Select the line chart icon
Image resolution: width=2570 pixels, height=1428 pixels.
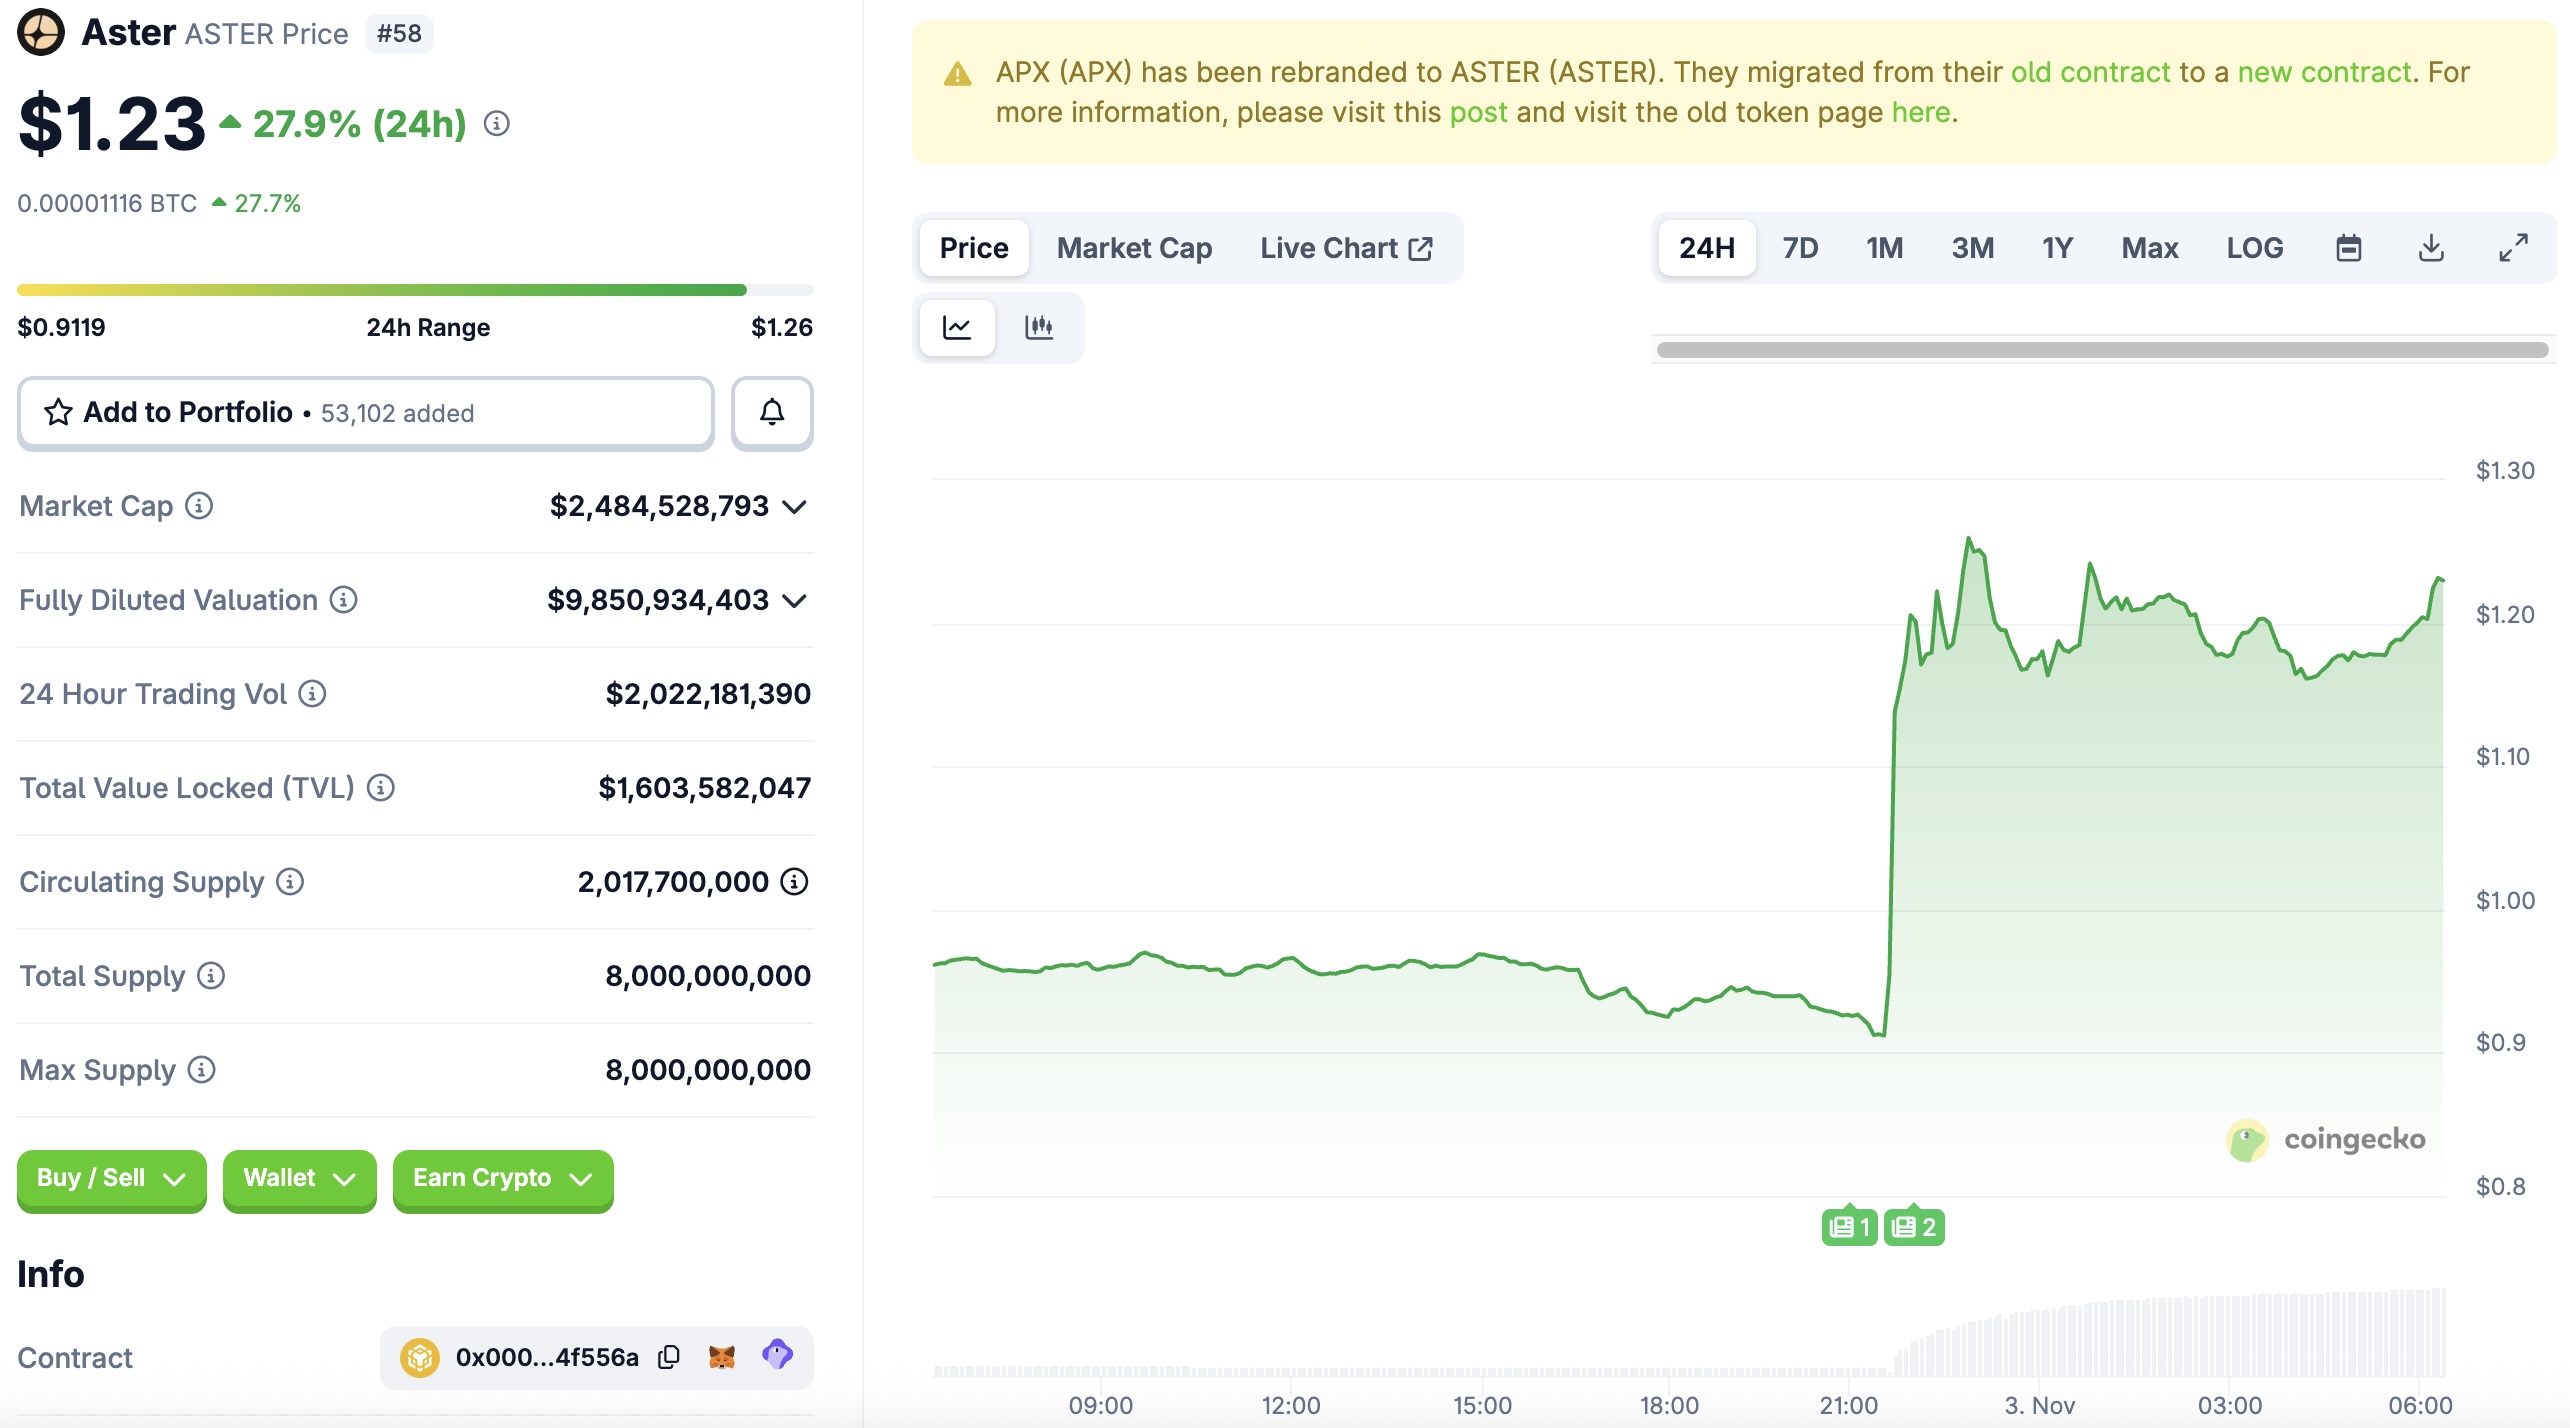956,327
